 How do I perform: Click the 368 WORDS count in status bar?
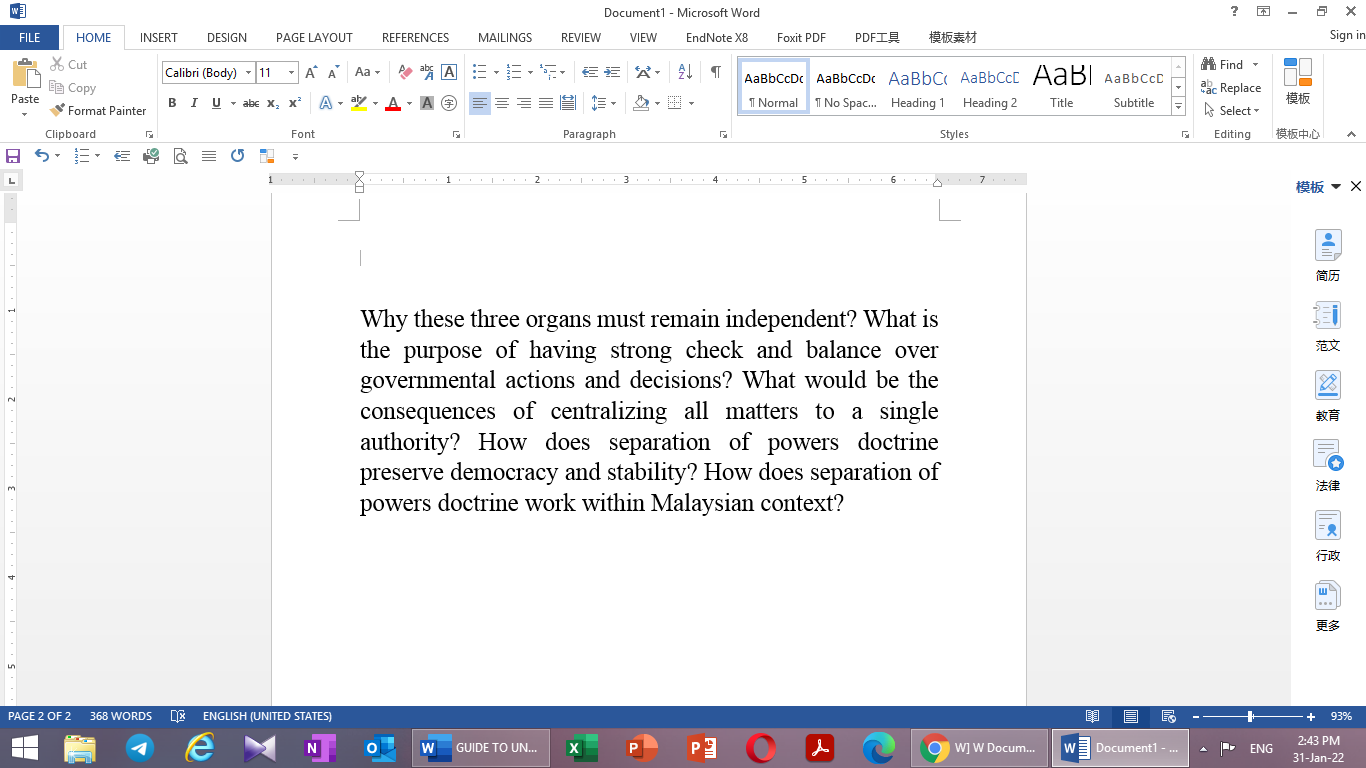[121, 716]
